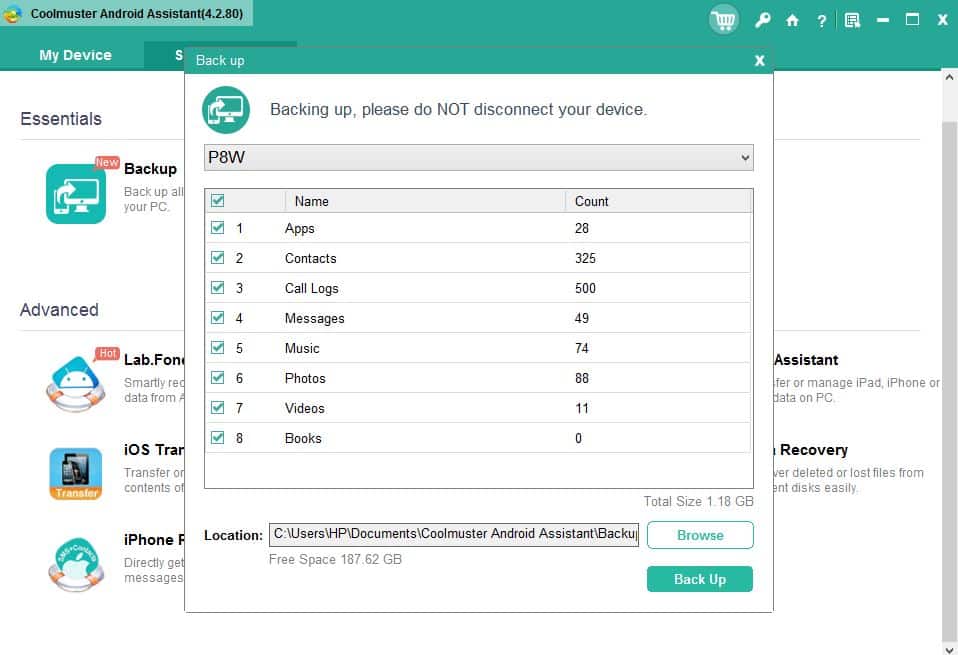This screenshot has width=958, height=655.
Task: Open help question mark icon
Action: click(821, 20)
